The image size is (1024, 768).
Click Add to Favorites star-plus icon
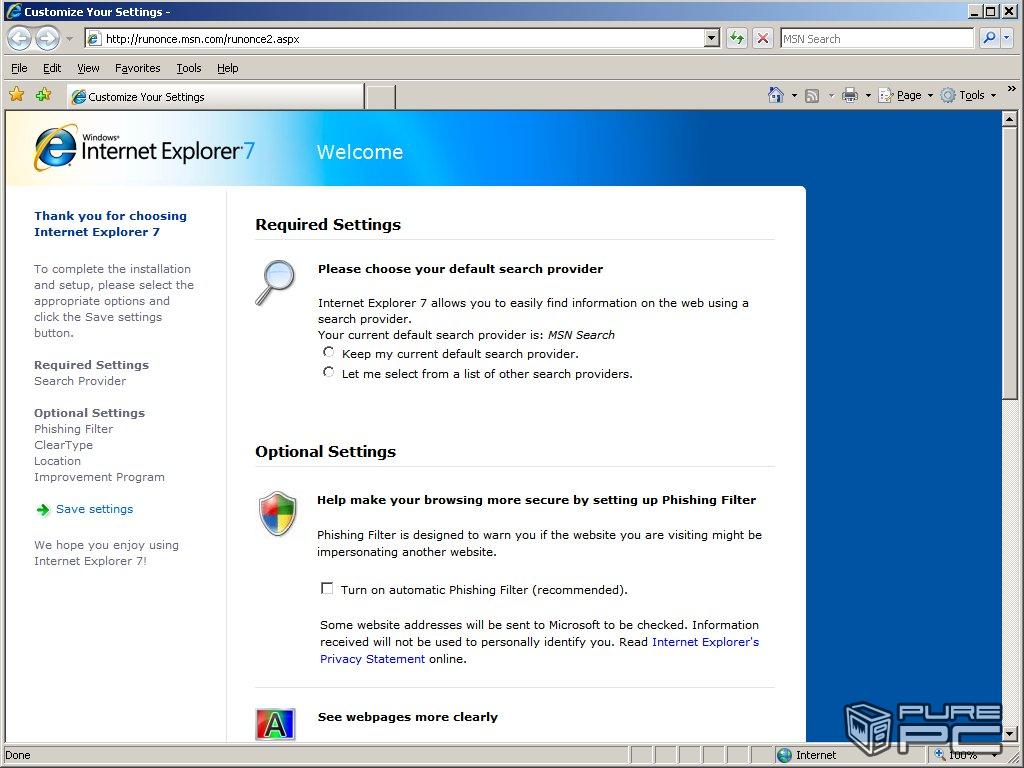(44, 95)
